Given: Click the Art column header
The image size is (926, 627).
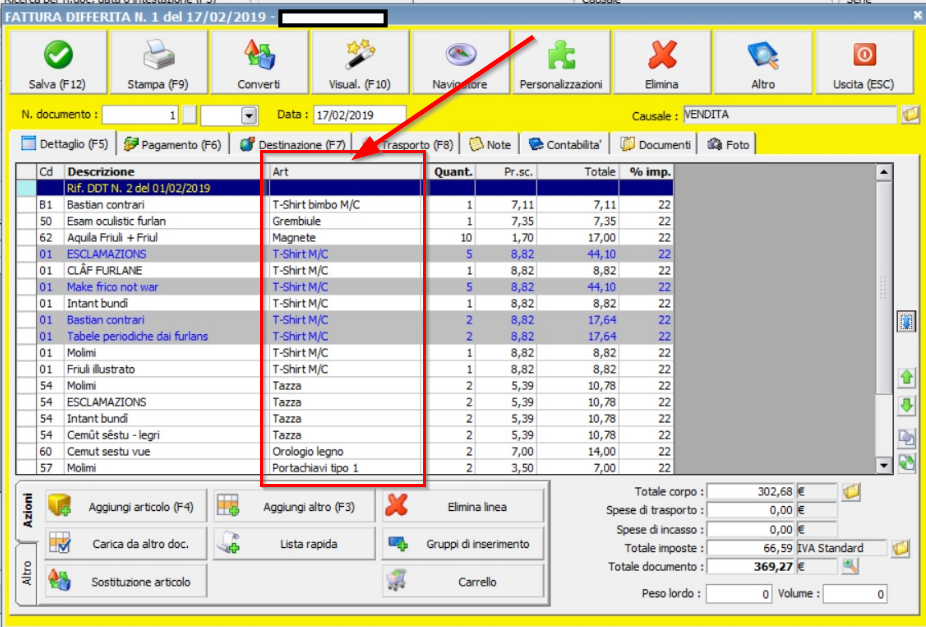Looking at the screenshot, I should tap(345, 172).
